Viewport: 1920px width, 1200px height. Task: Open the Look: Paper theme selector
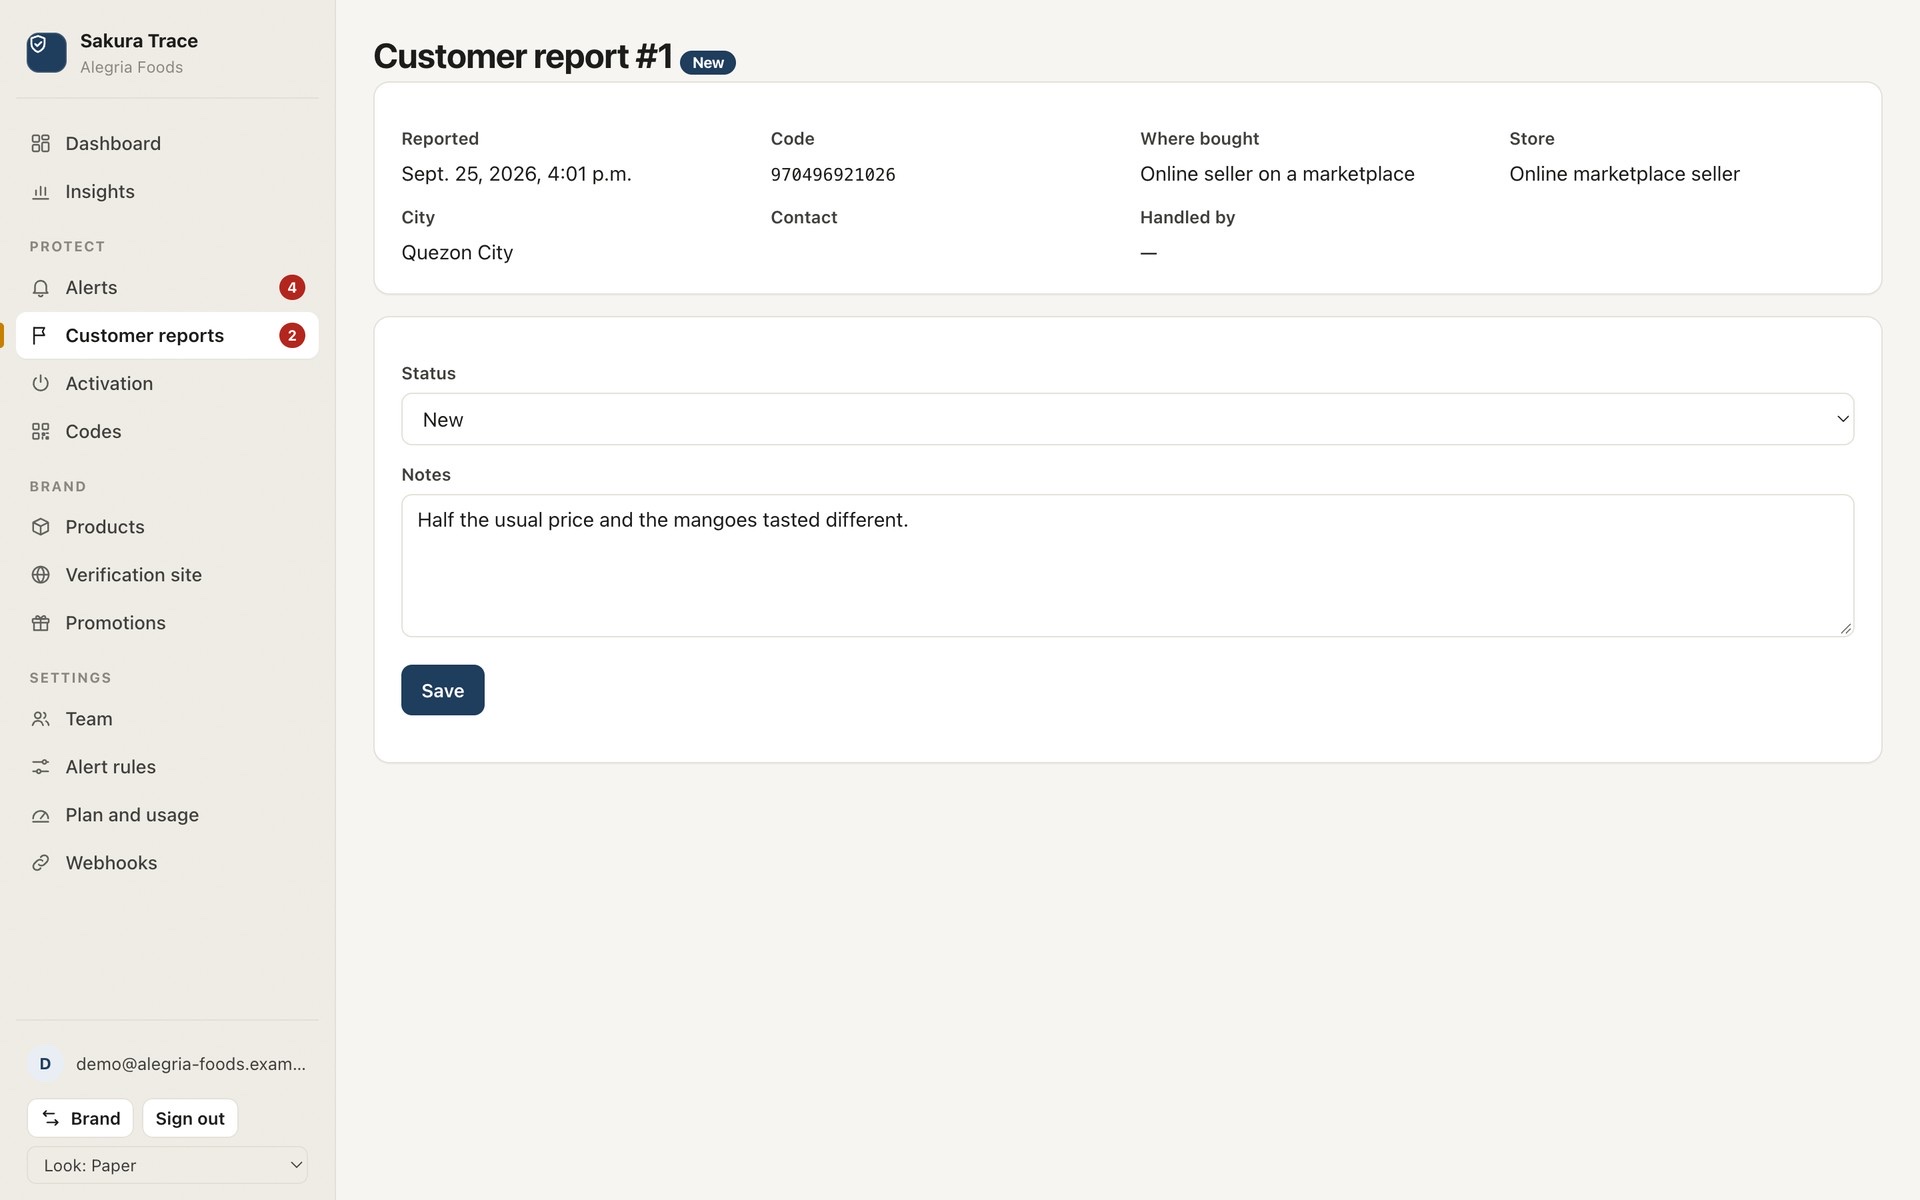pos(167,1165)
